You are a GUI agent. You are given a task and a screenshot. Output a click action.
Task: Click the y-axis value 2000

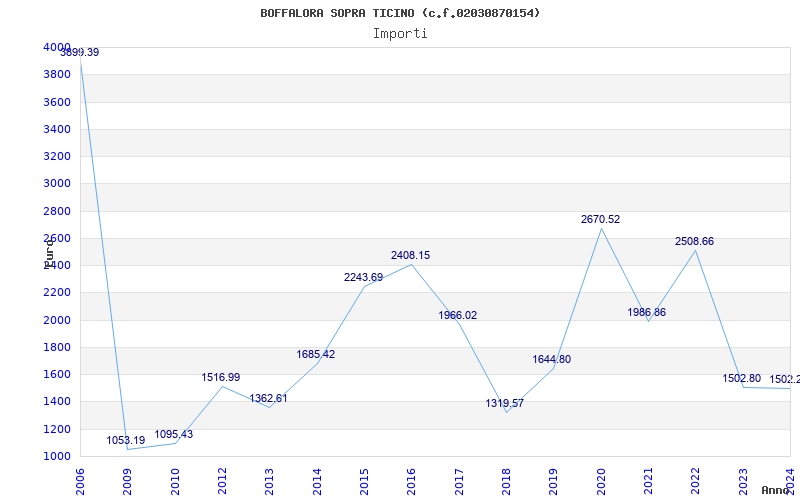pyautogui.click(x=57, y=320)
